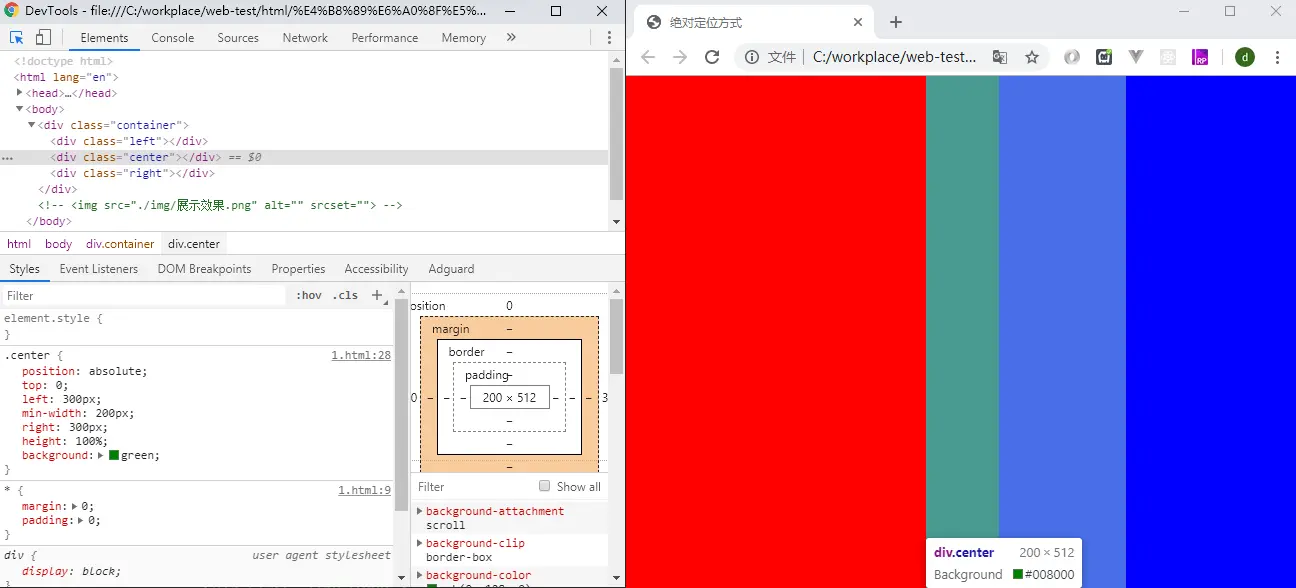
Task: Activate the inspect element picker icon
Action: [17, 37]
